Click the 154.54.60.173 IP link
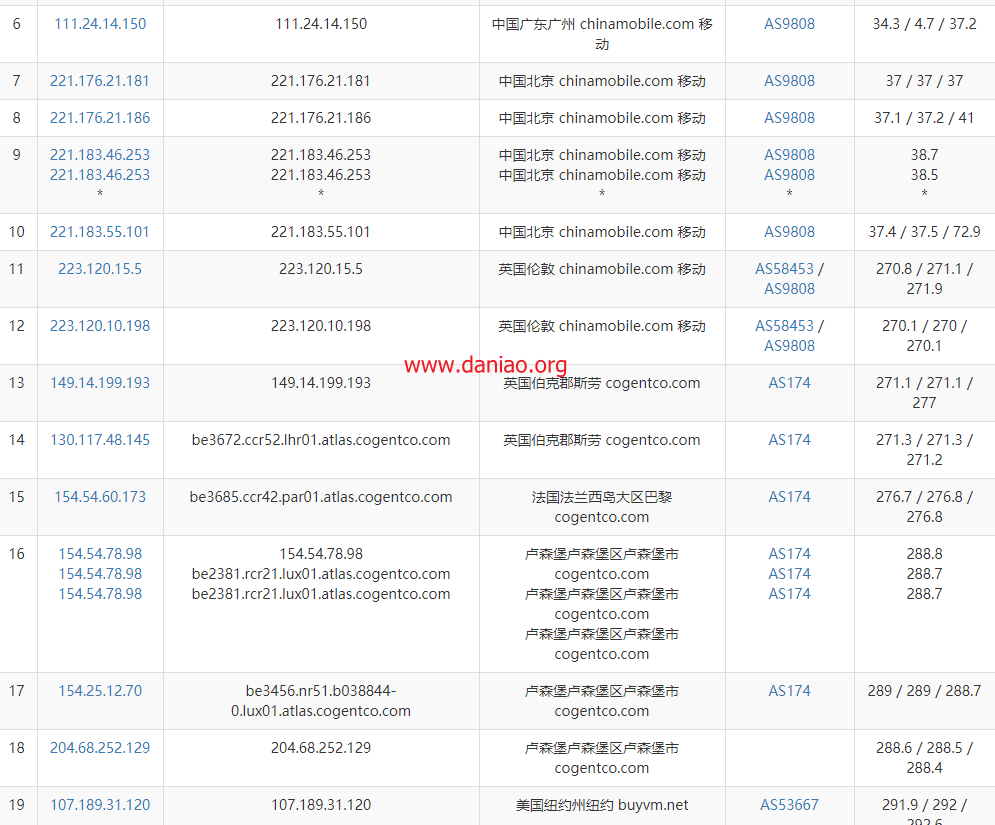Image resolution: width=995 pixels, height=825 pixels. (100, 497)
